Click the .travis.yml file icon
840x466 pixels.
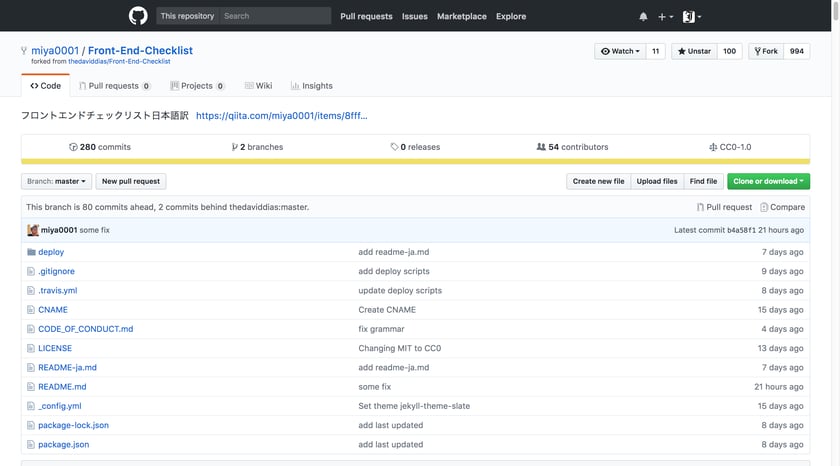pos(31,290)
